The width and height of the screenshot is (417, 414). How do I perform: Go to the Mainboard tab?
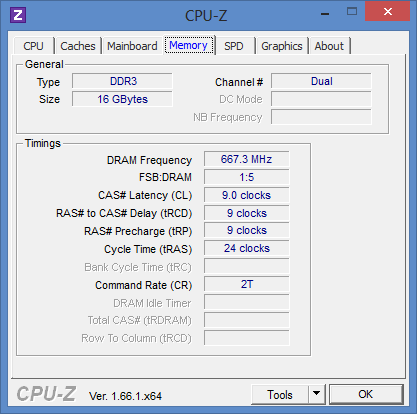132,46
